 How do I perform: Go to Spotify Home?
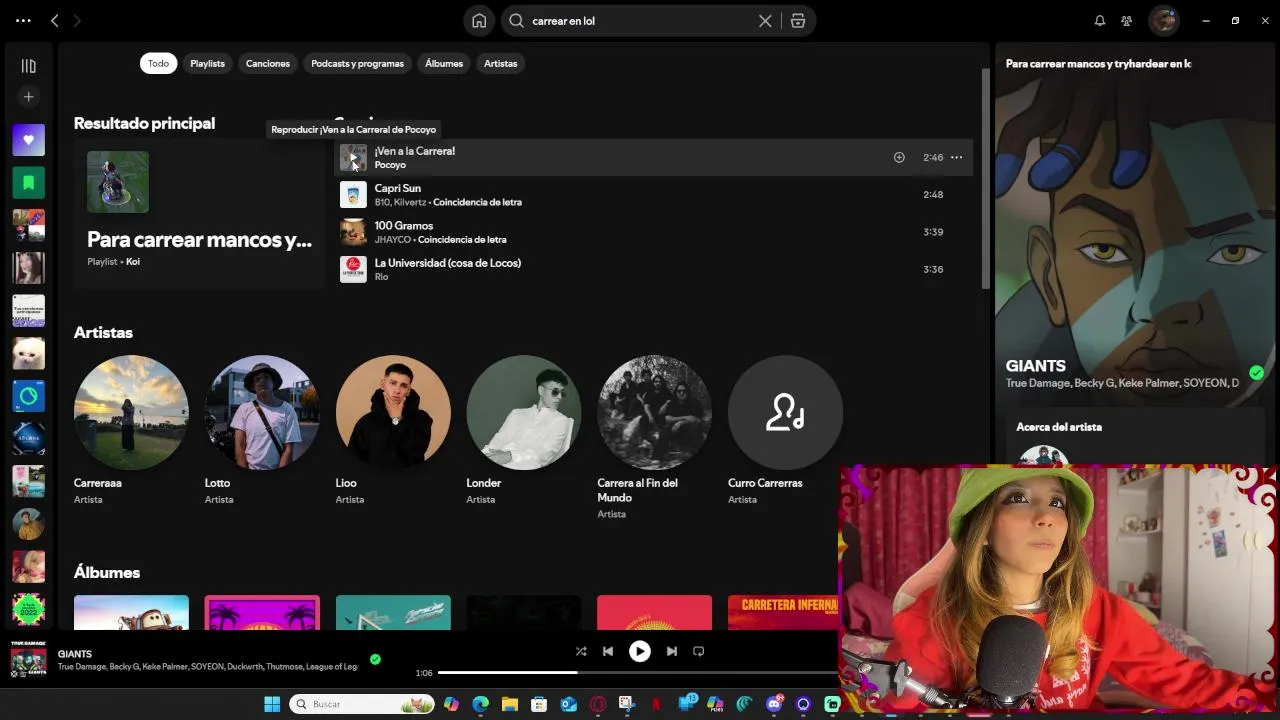pyautogui.click(x=479, y=21)
